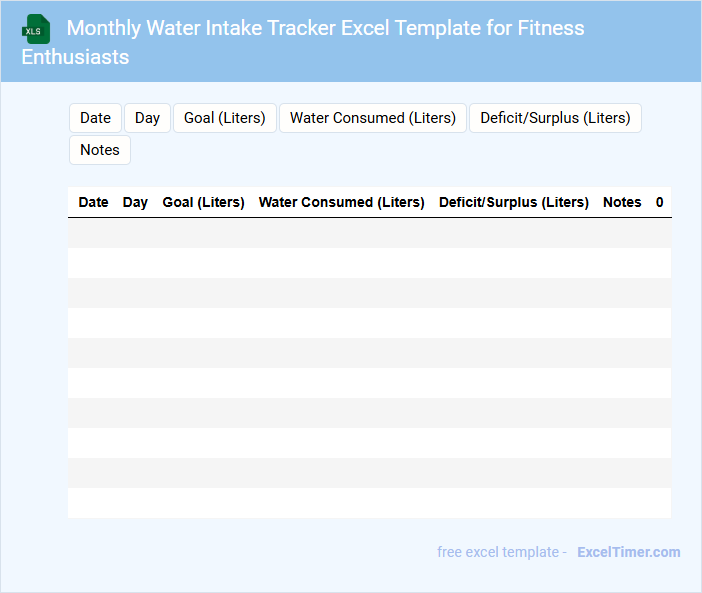
Task: Click the 0 column header in table
Action: click(659, 202)
